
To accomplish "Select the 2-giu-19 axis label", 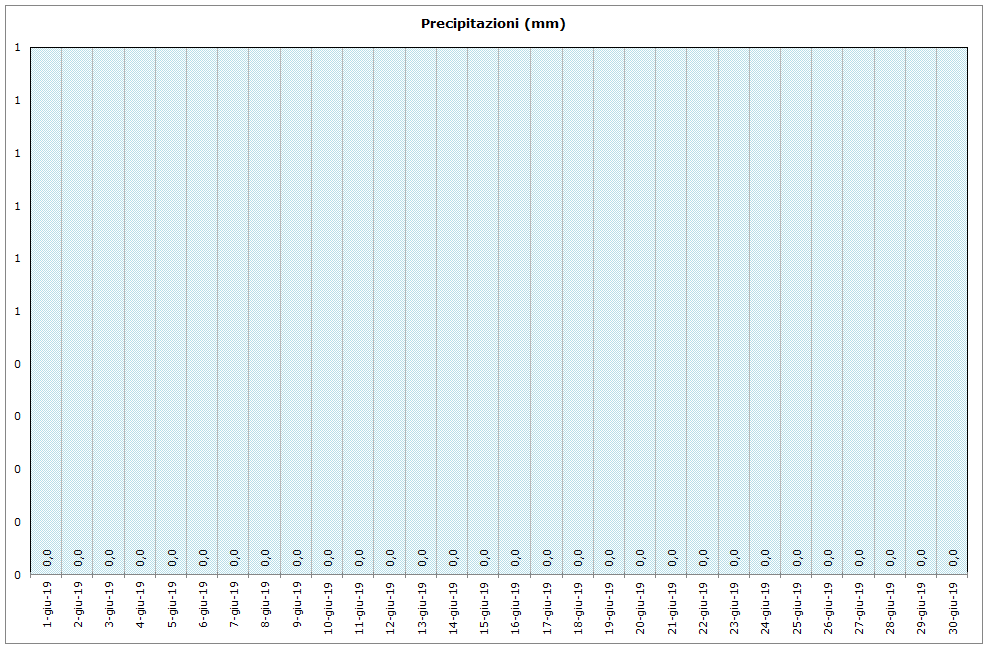I will [78, 604].
